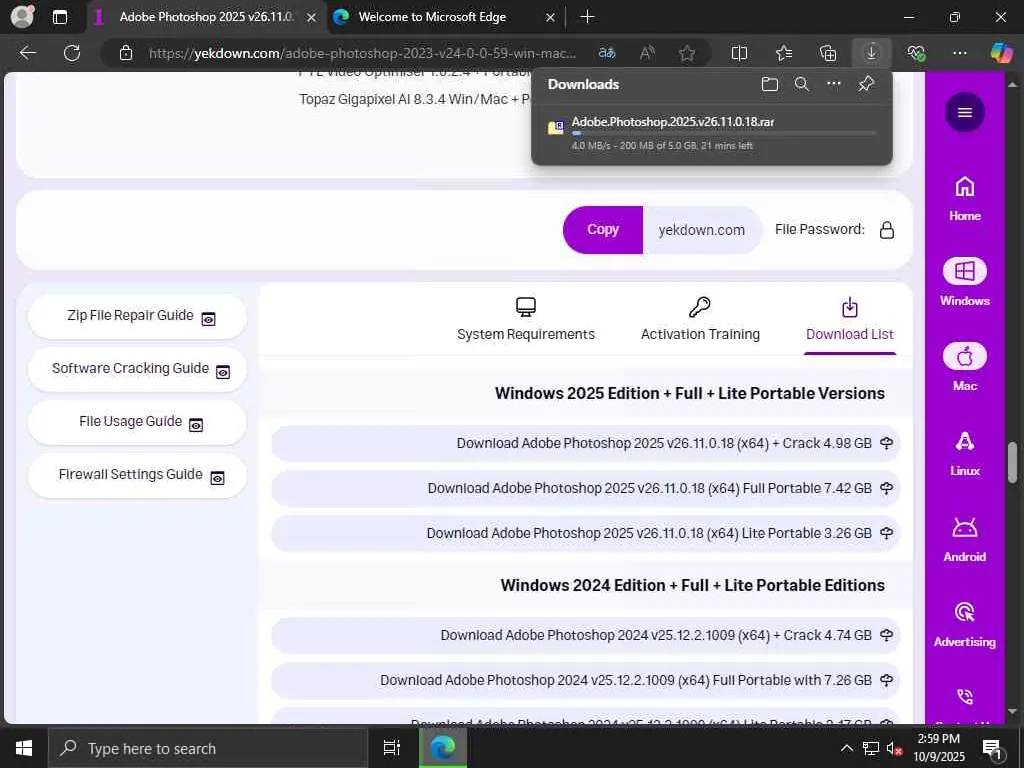The image size is (1024, 768).
Task: Go to Home in purple sidebar
Action: pos(965,199)
